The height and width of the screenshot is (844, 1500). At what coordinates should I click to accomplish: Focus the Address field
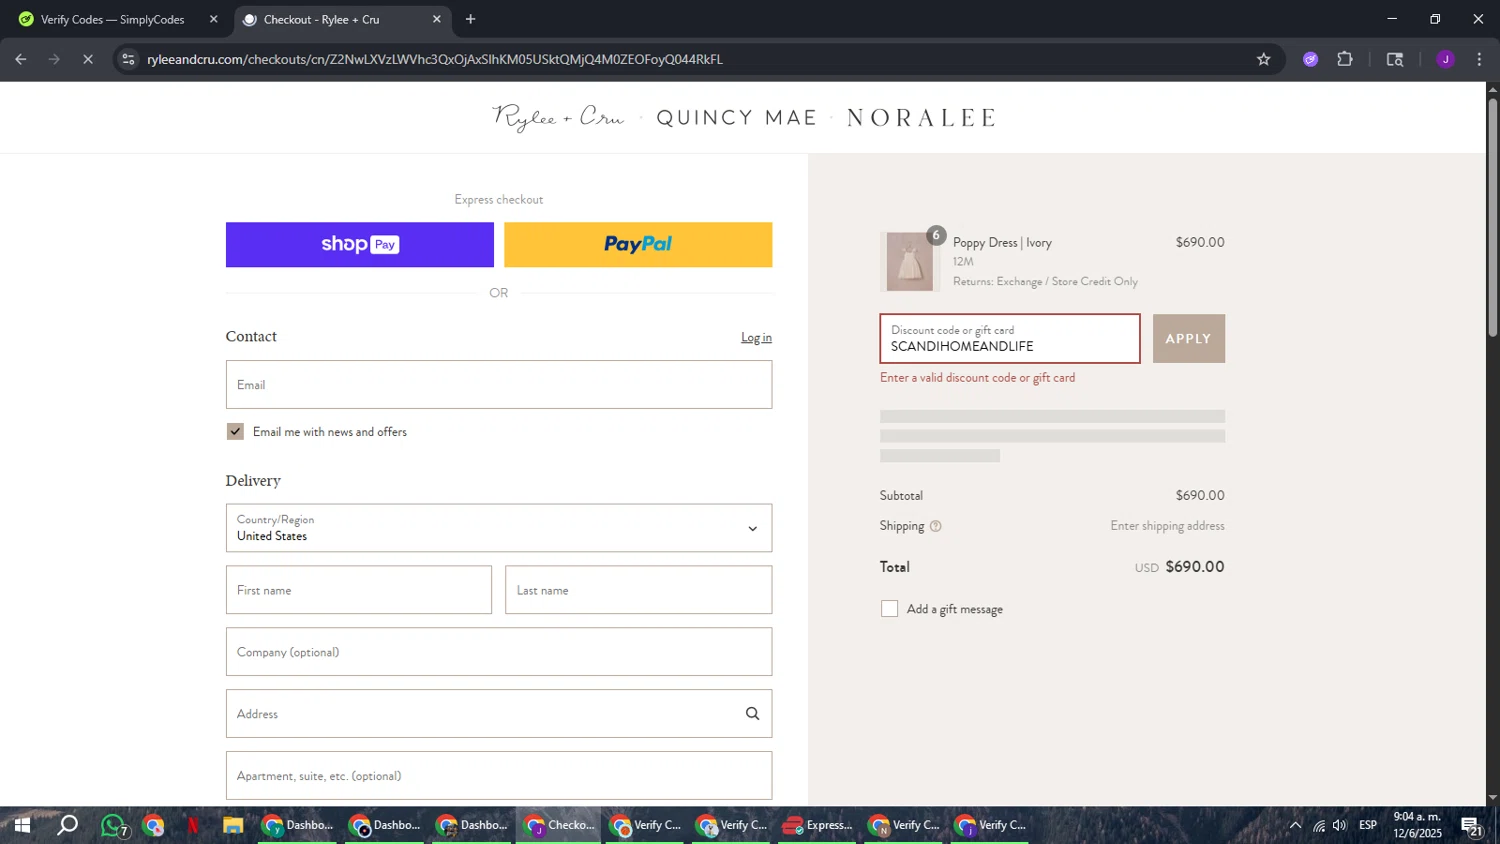[x=499, y=714]
